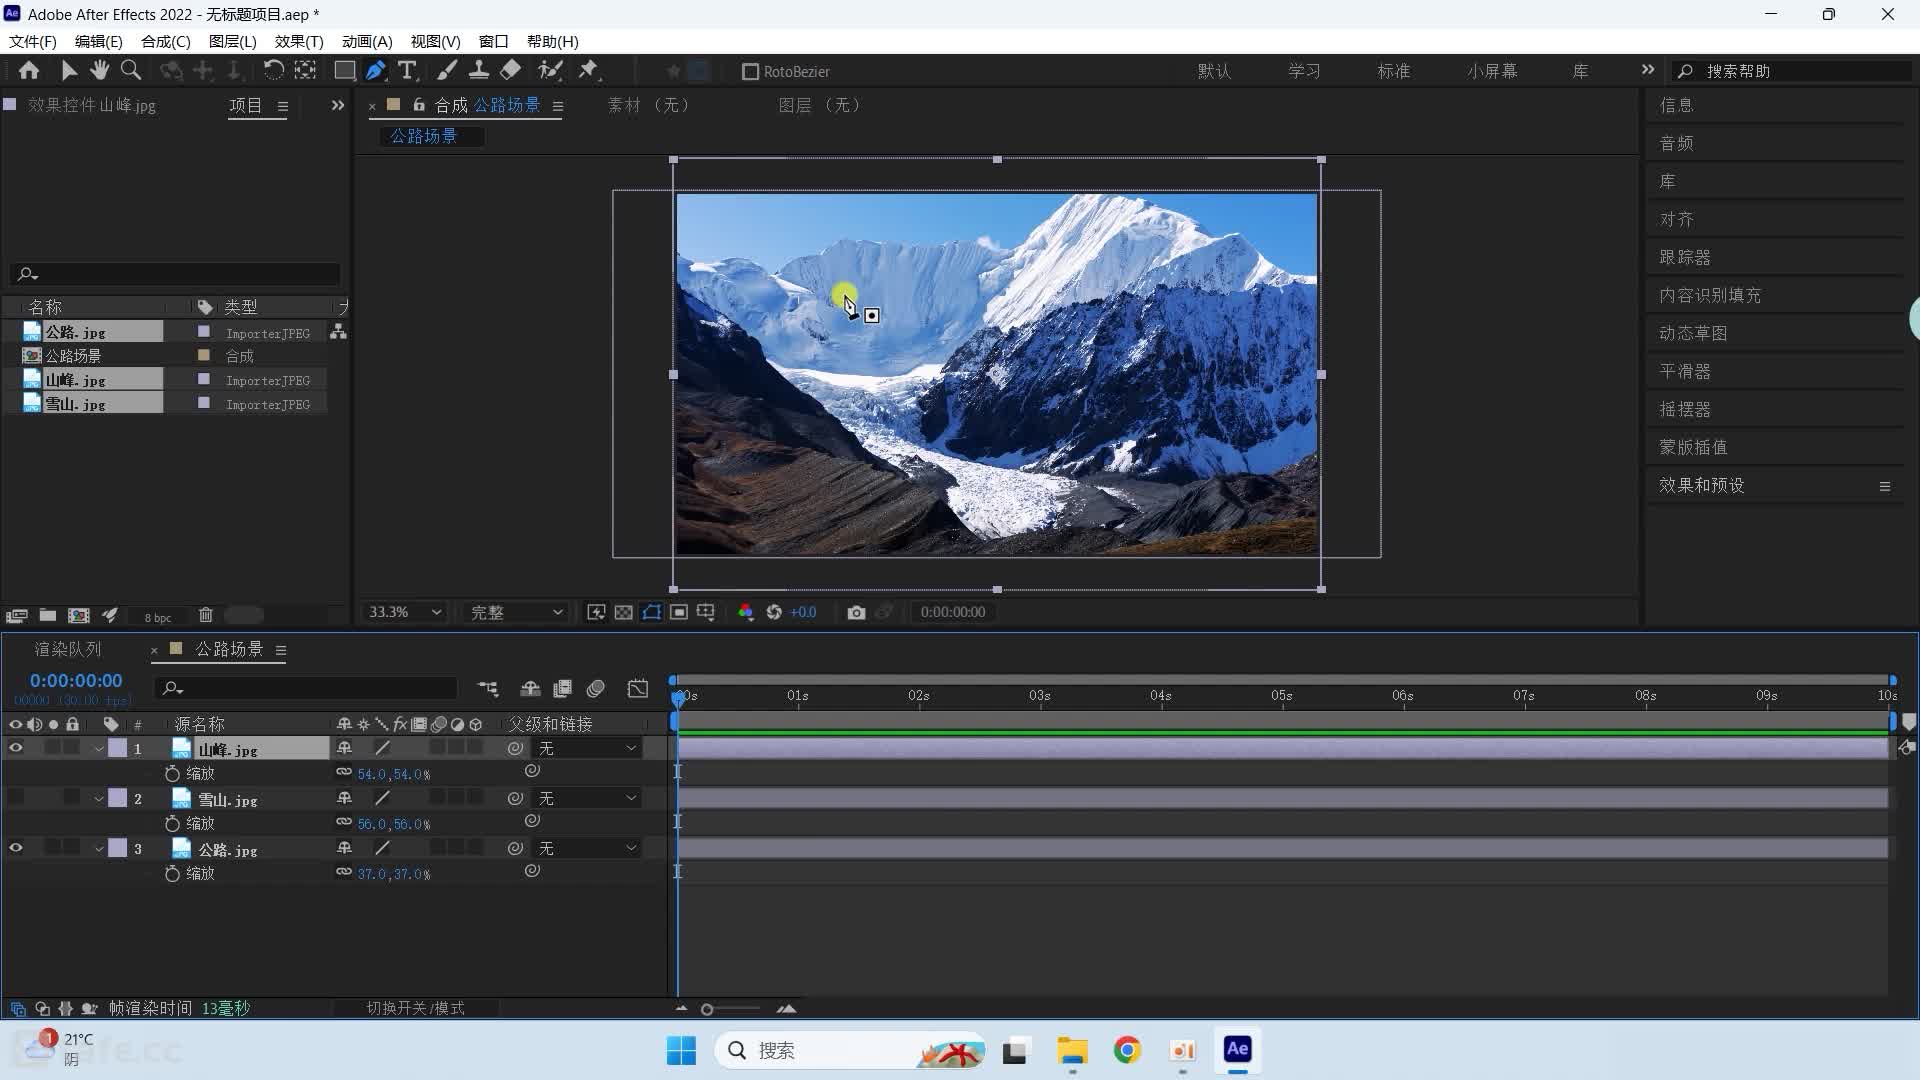
Task: Toggle stopwatch for 公路.jpg 缩放
Action: coord(172,874)
